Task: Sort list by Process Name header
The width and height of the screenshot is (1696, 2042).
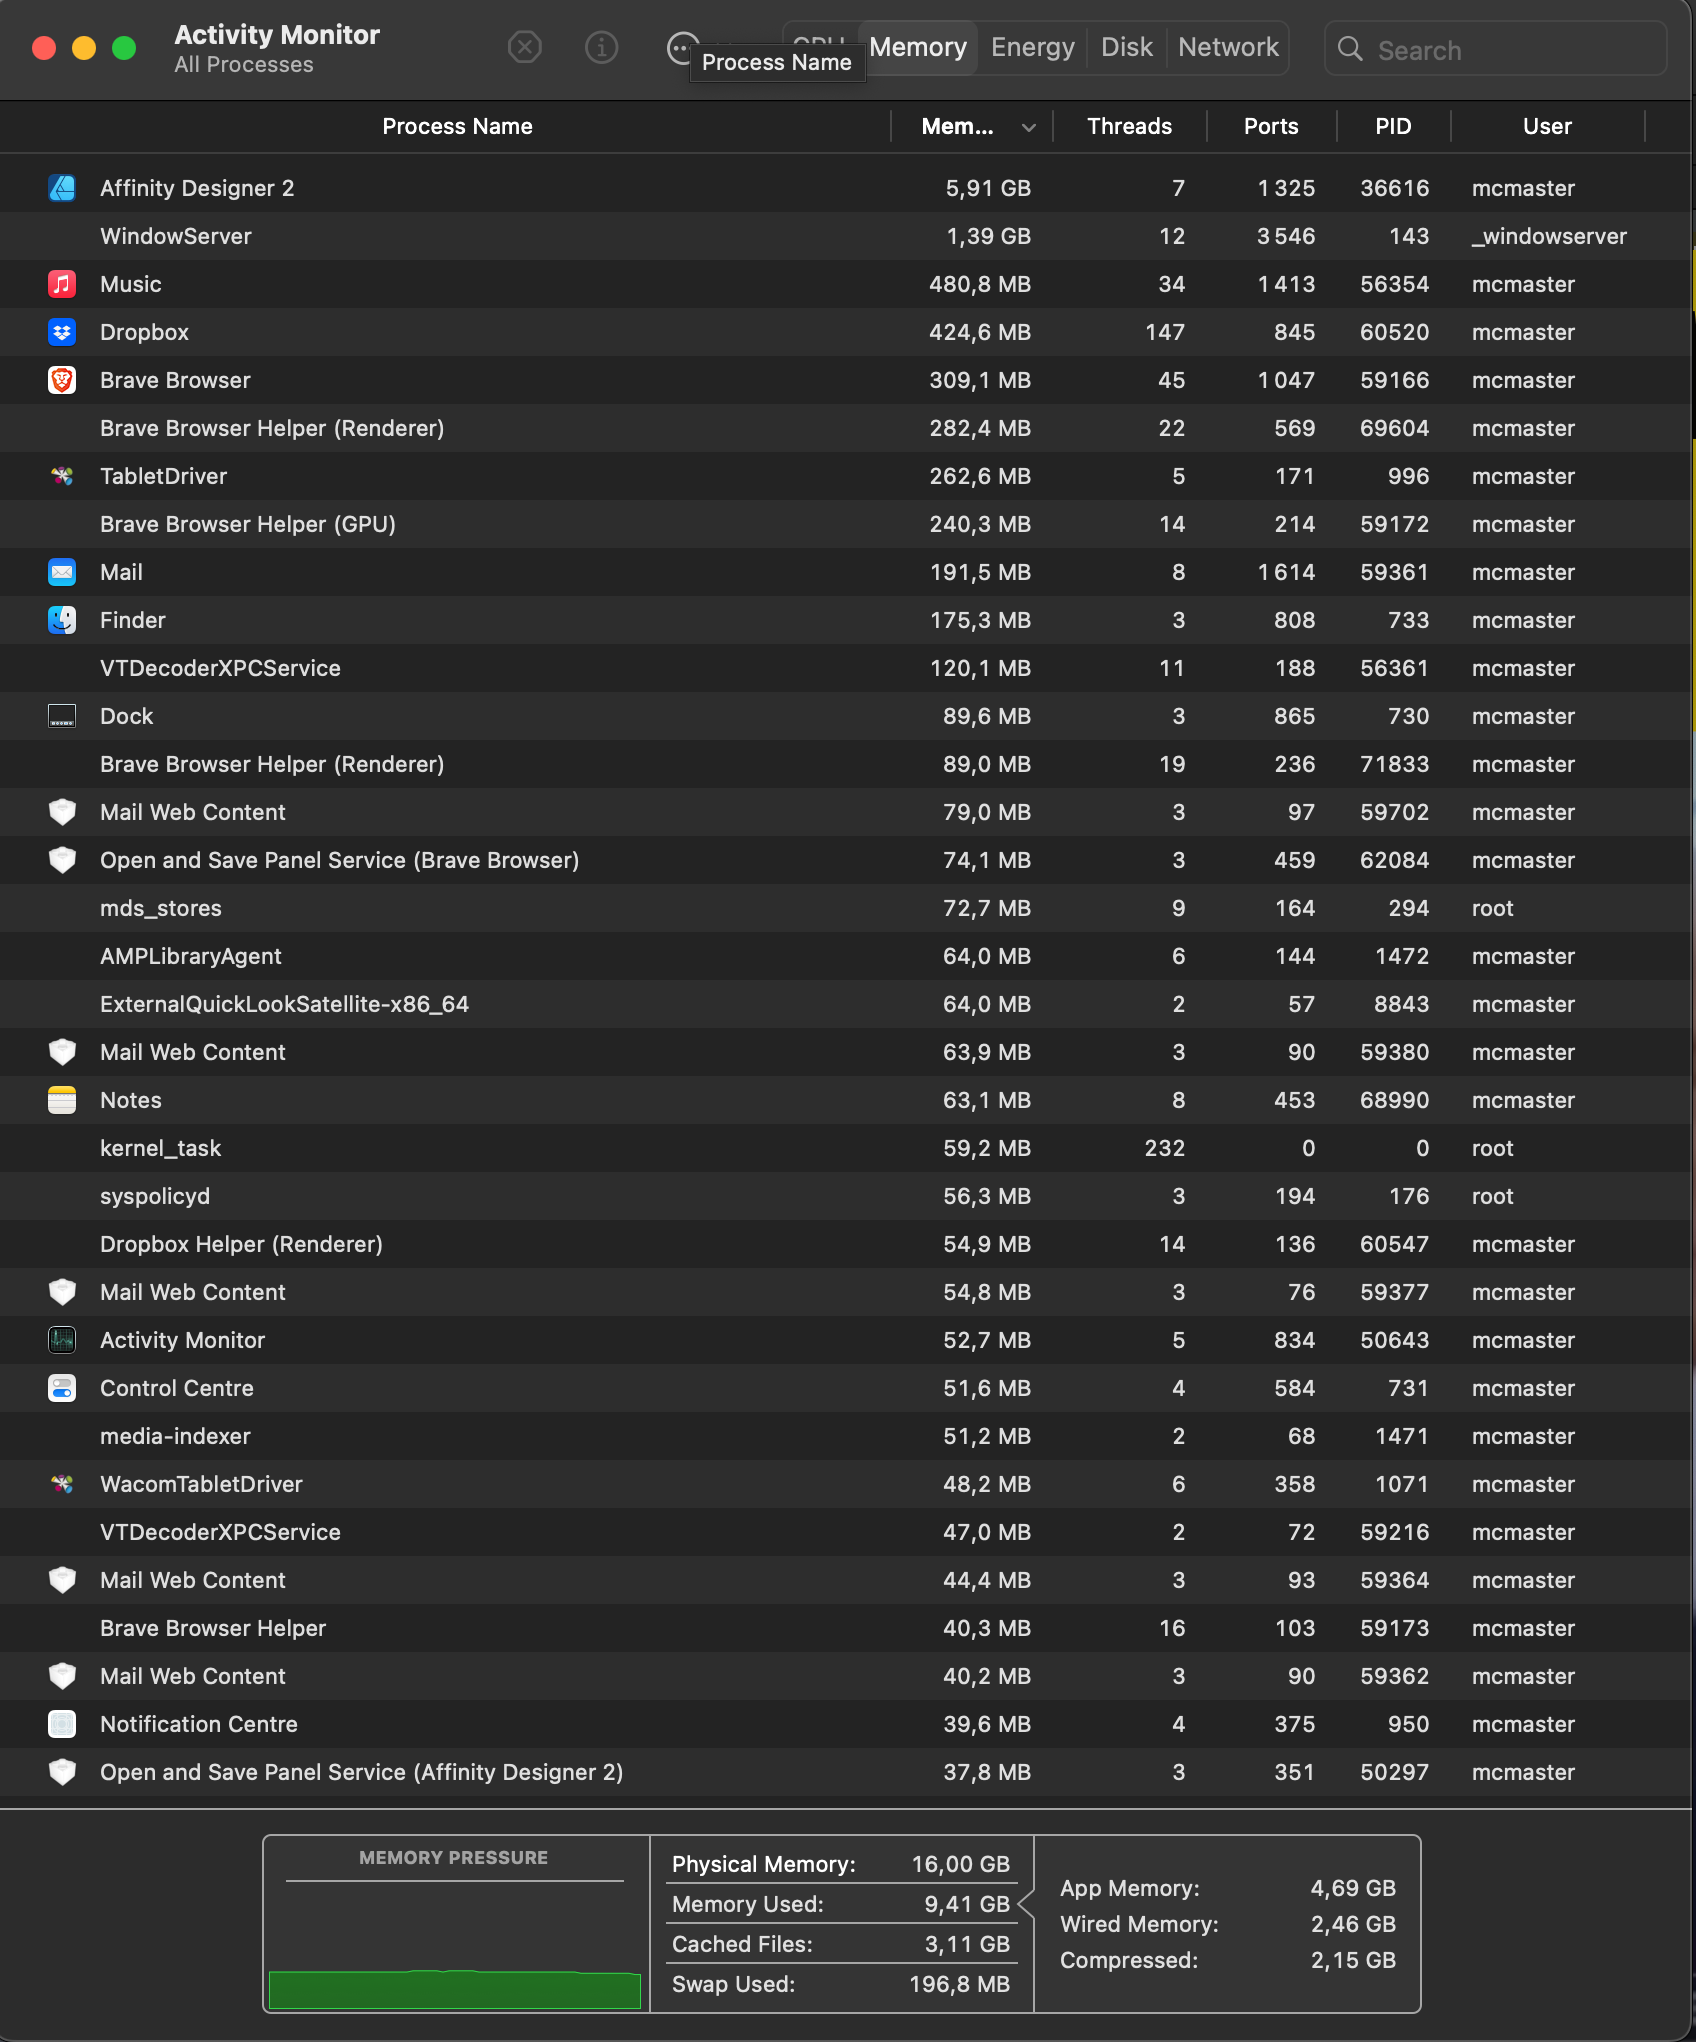Action: click(457, 127)
